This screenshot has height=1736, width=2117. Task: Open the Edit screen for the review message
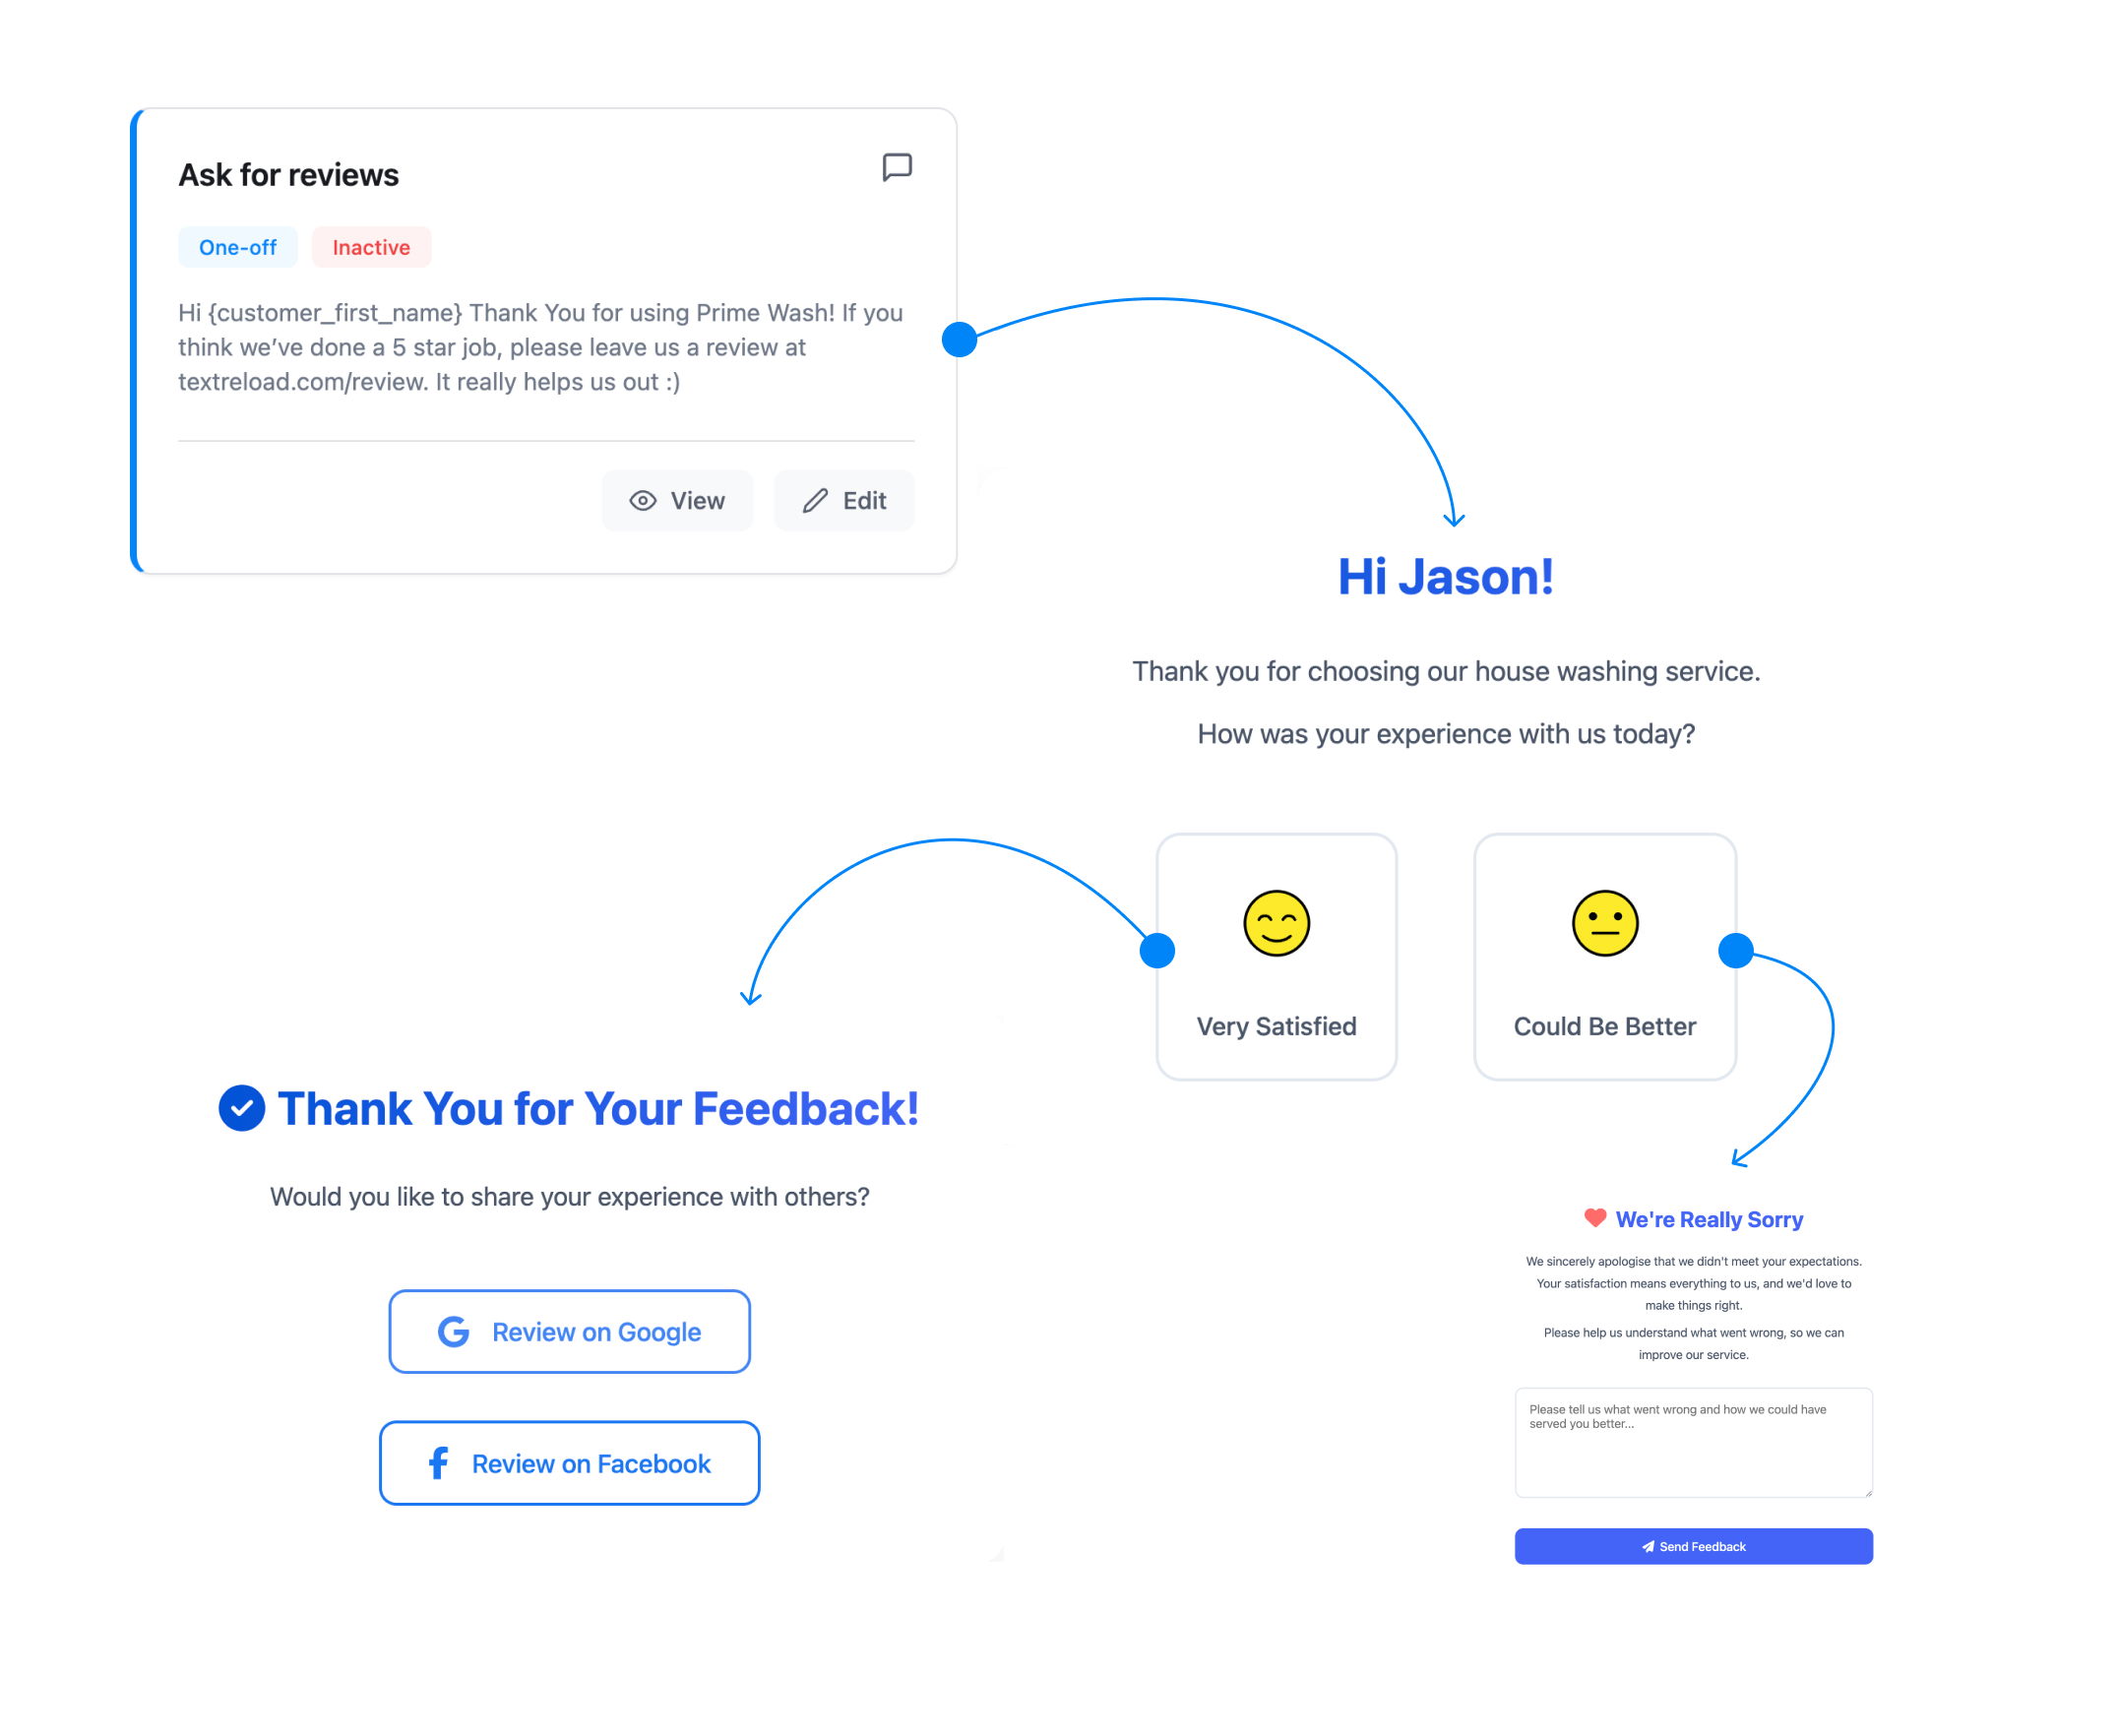click(x=844, y=500)
